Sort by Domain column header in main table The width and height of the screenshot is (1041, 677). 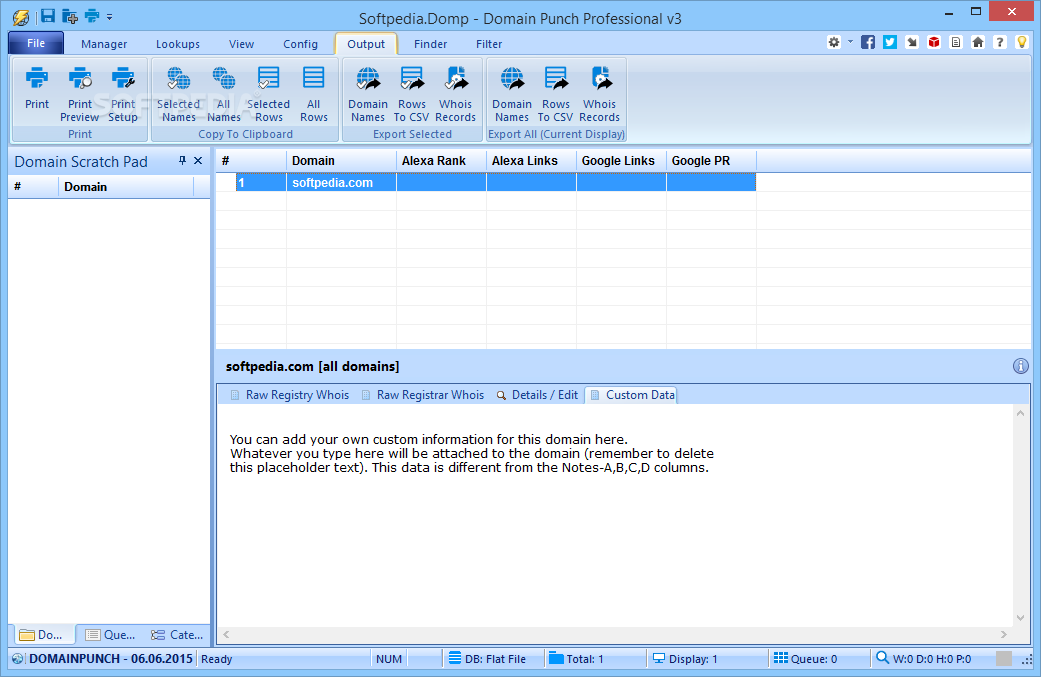point(341,161)
